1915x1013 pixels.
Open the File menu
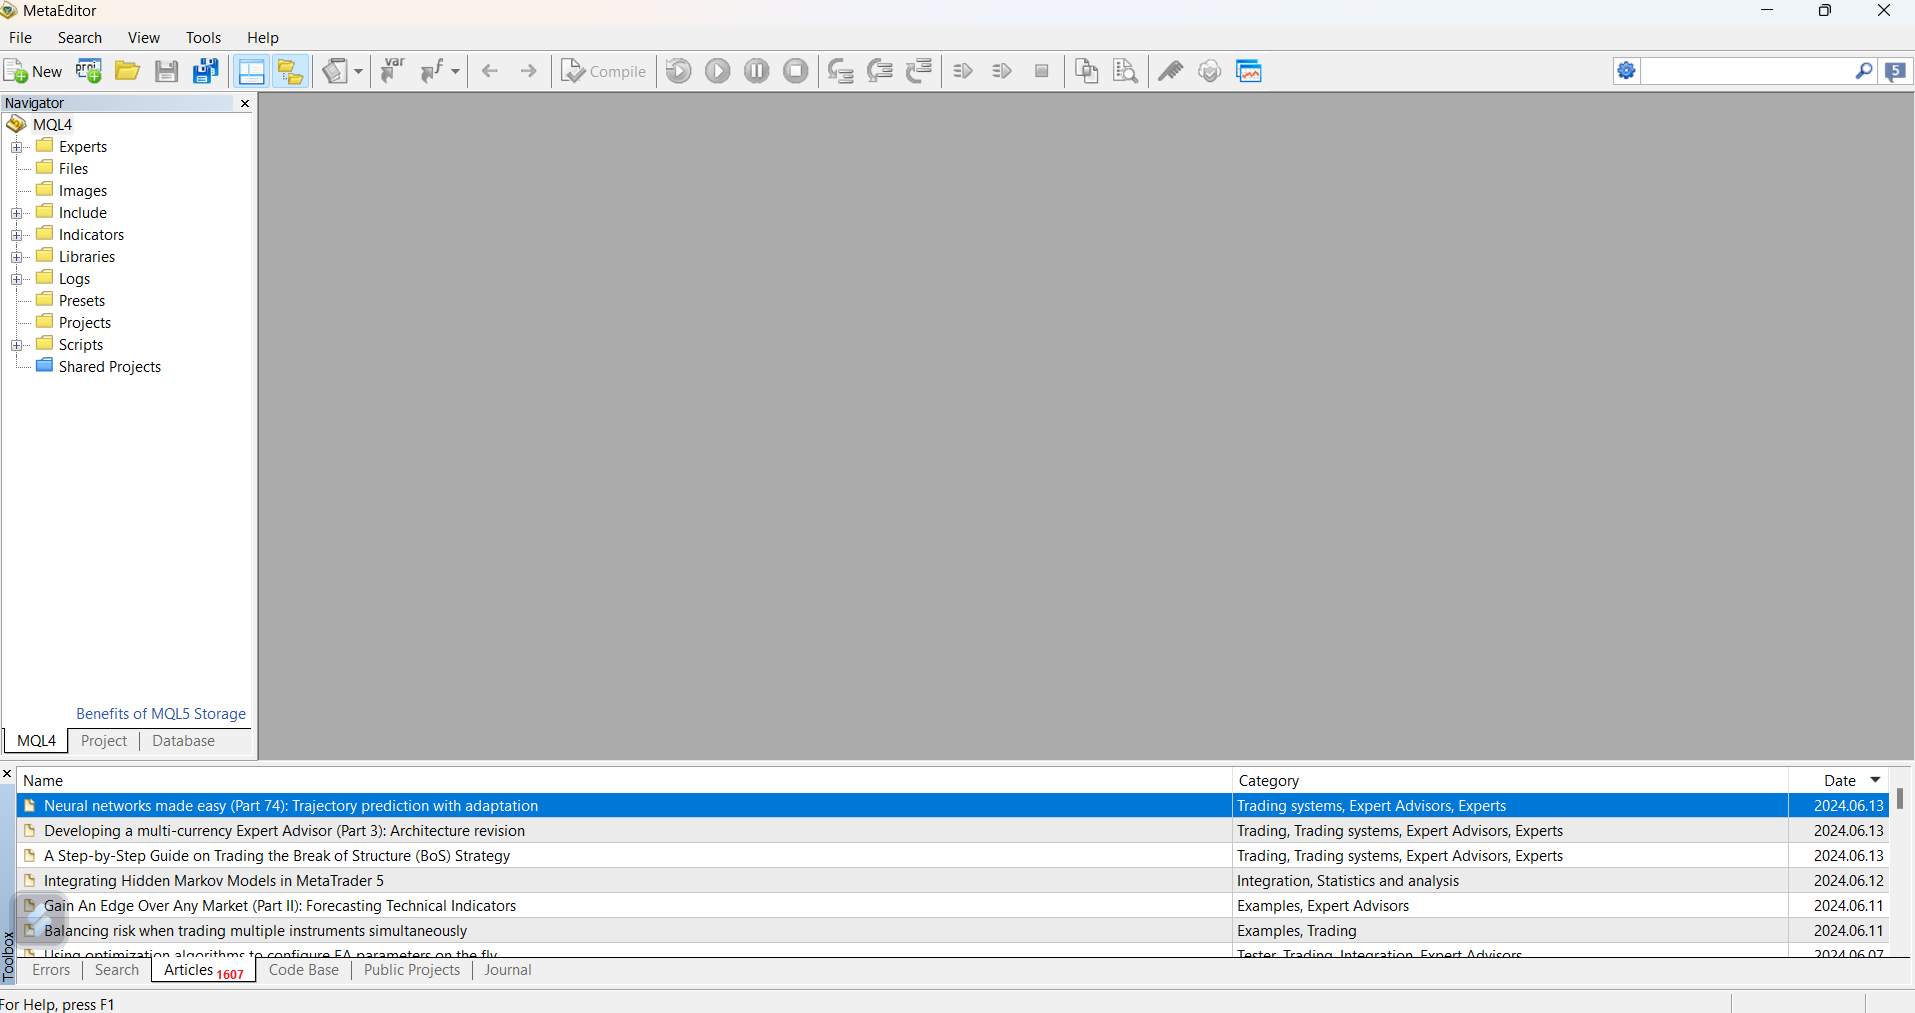20,37
